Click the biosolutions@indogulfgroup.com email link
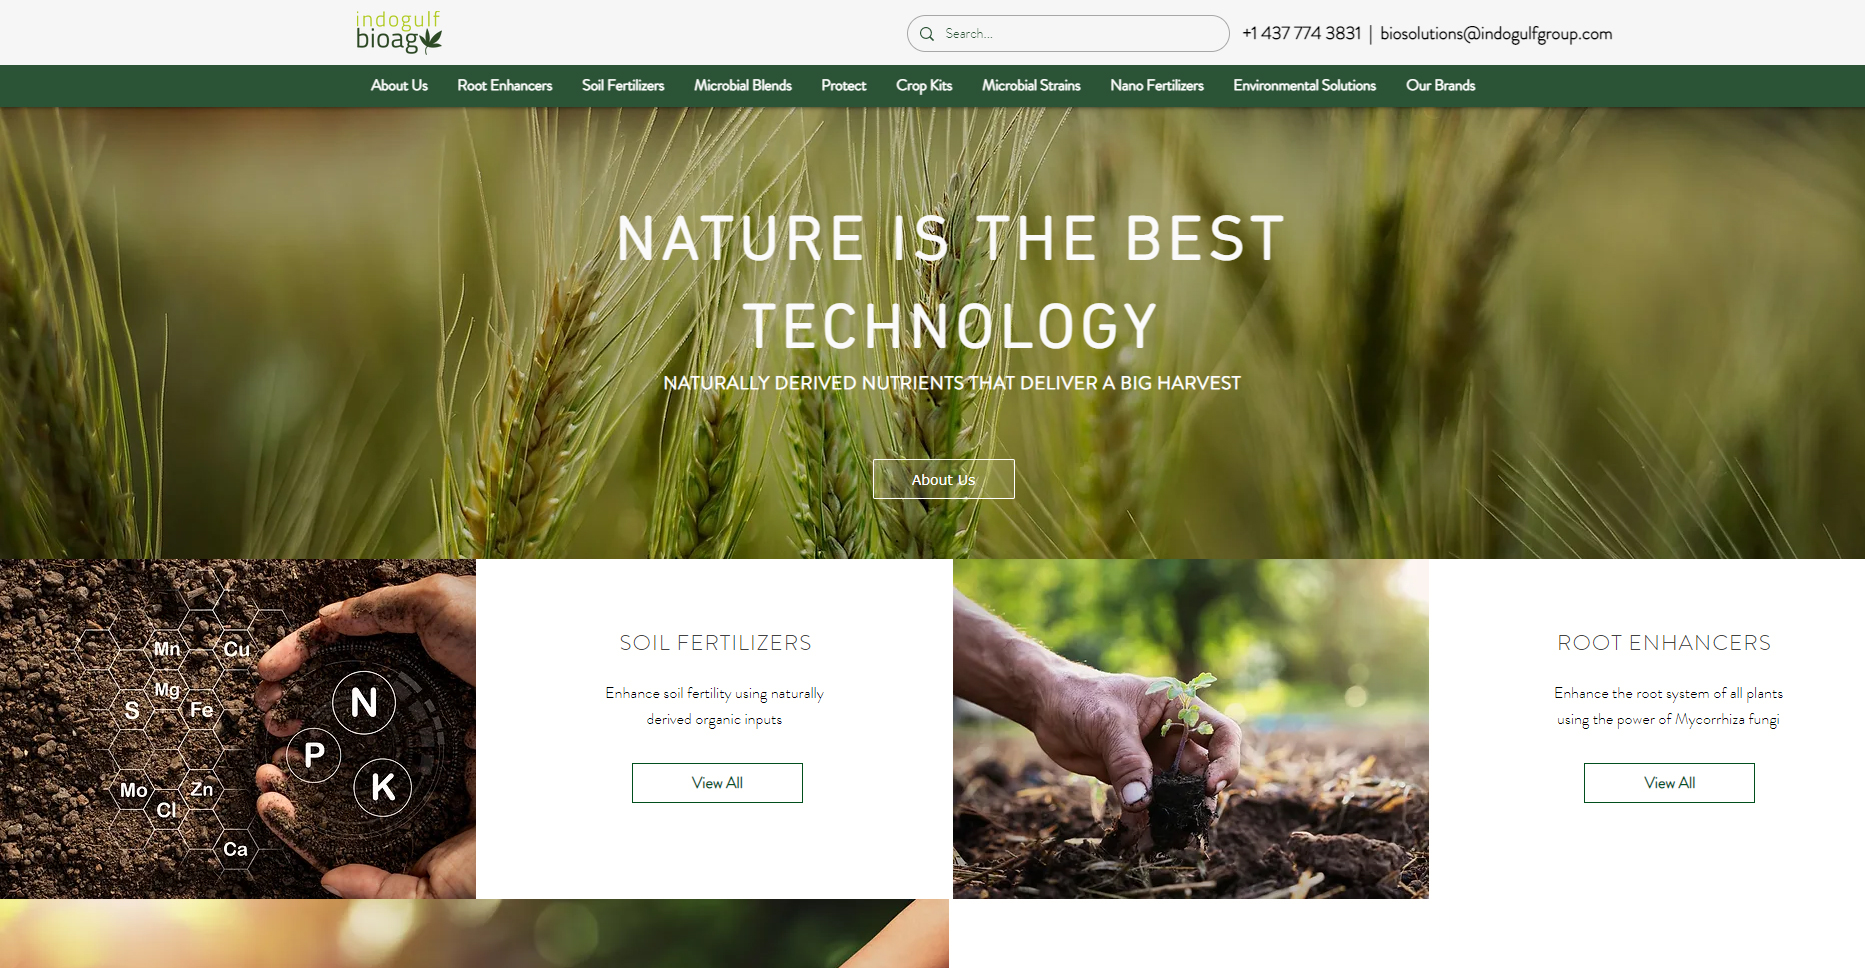The width and height of the screenshot is (1865, 968). (1496, 33)
